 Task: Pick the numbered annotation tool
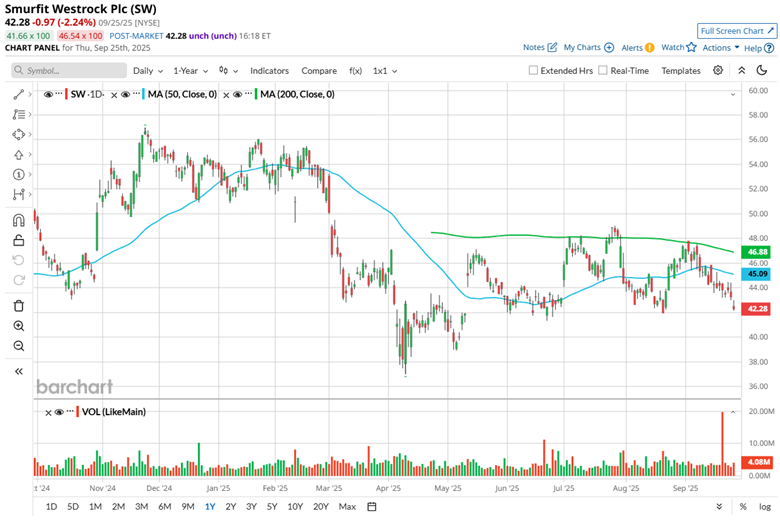pyautogui.click(x=18, y=175)
